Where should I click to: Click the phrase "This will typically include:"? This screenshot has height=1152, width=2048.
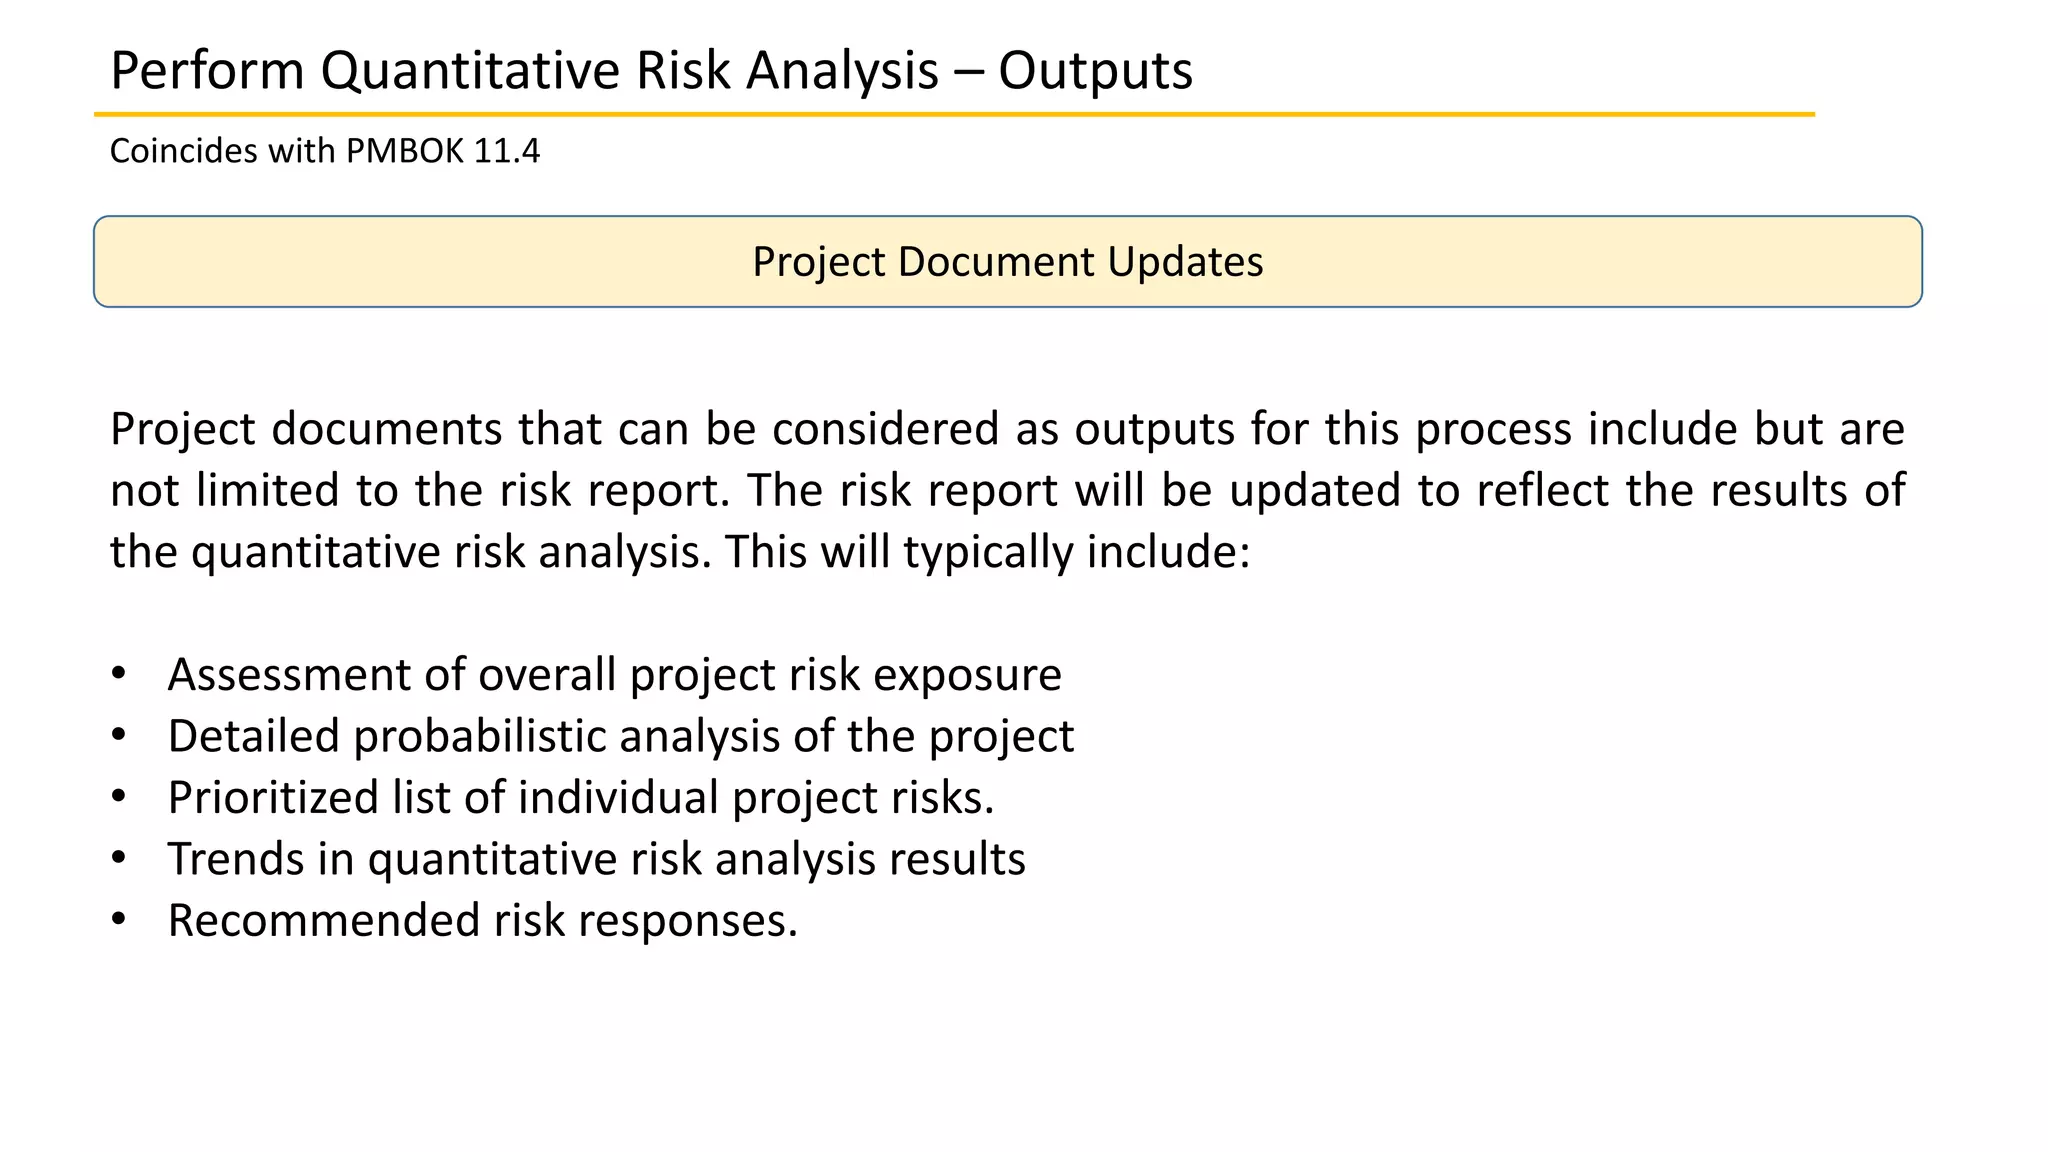(x=987, y=552)
